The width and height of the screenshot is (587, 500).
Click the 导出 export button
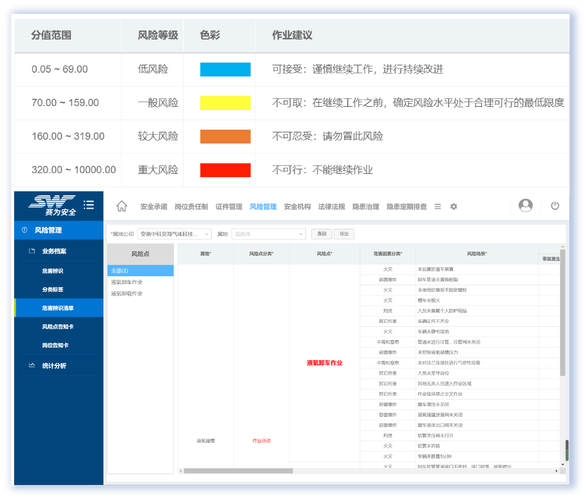[x=344, y=234]
